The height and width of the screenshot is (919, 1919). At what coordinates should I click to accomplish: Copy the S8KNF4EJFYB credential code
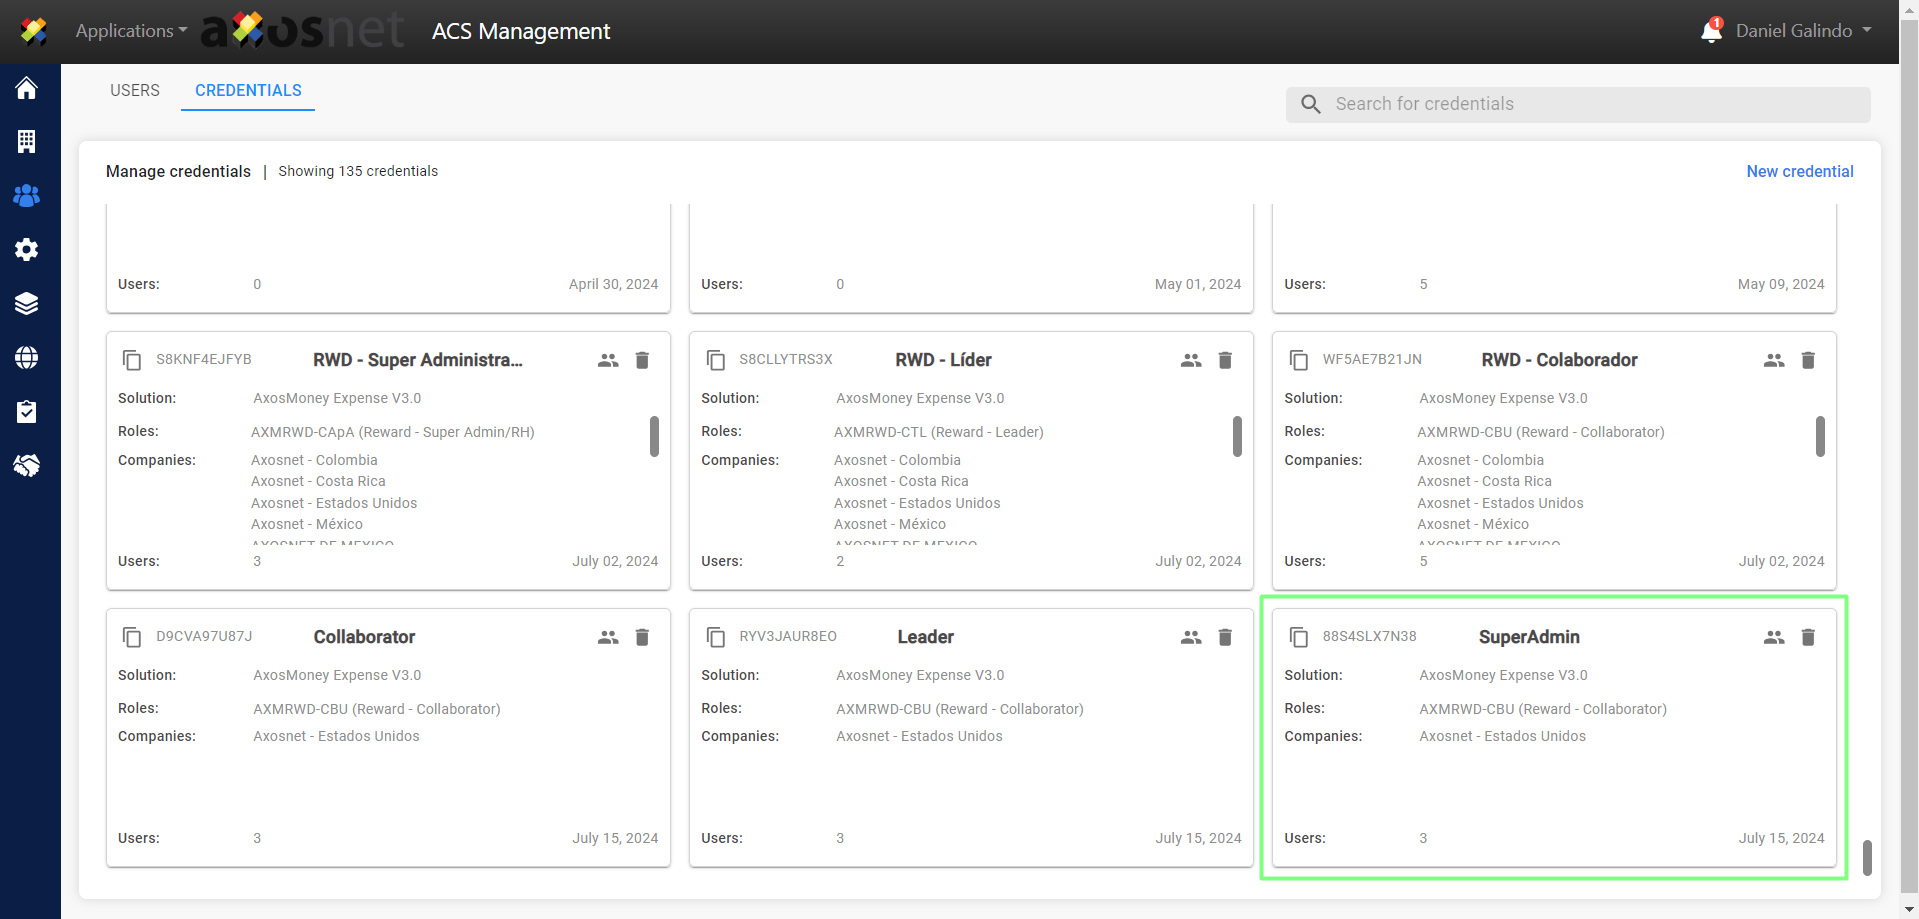[x=132, y=360]
